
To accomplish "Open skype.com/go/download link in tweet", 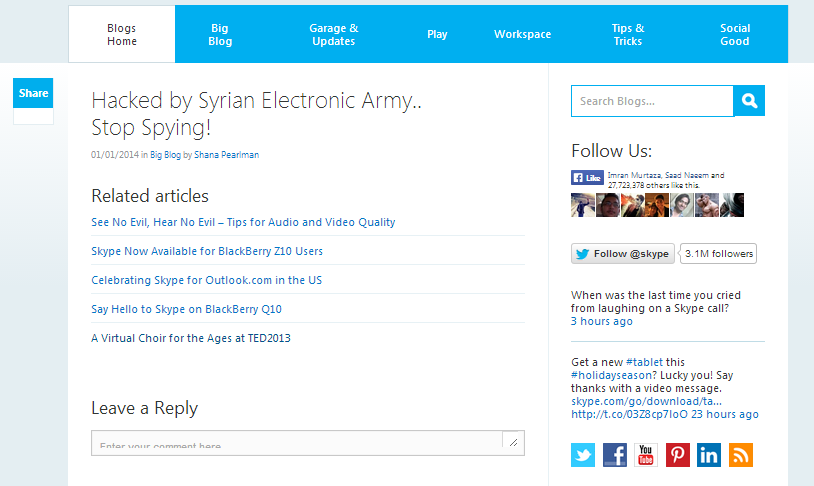I will click(646, 401).
